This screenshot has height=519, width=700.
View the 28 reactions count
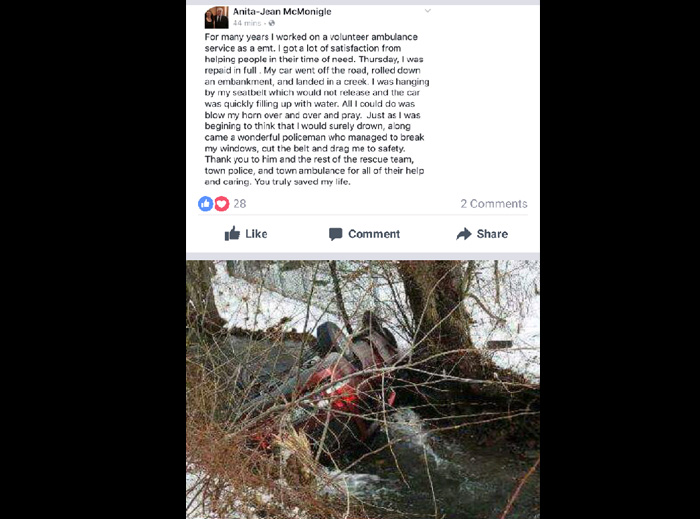coord(240,204)
